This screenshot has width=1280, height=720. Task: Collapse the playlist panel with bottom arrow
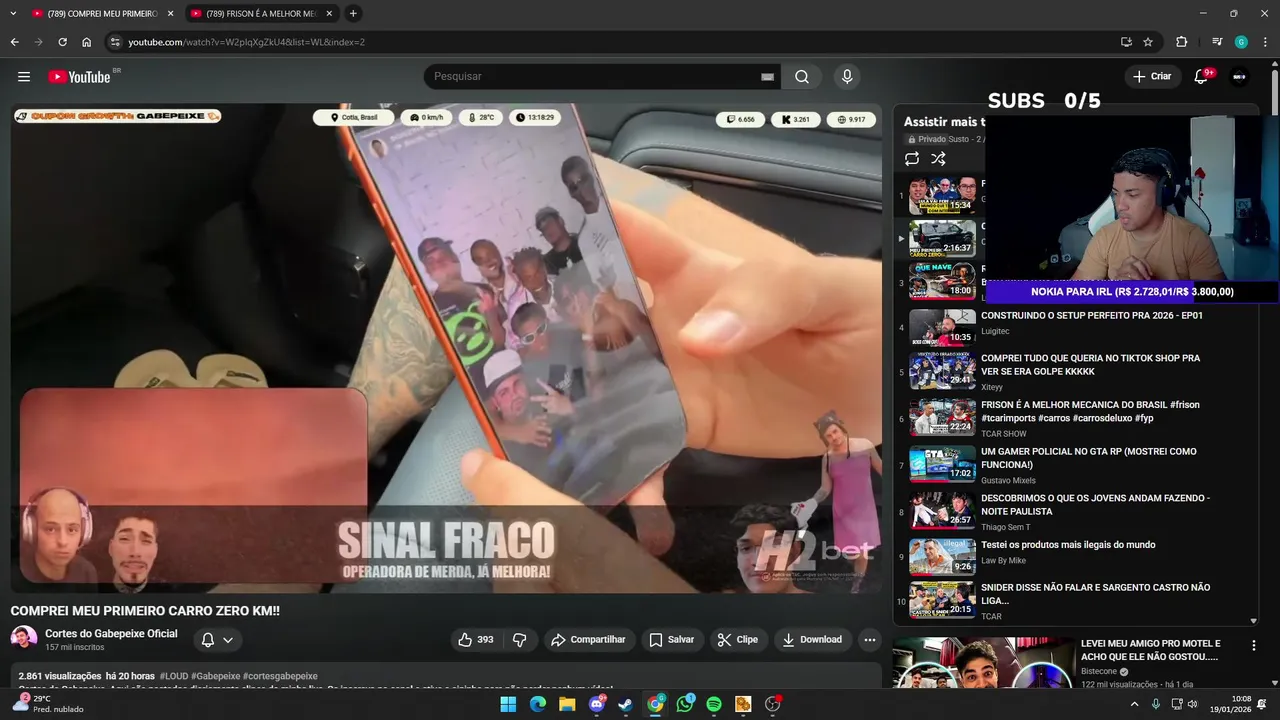(x=1254, y=621)
